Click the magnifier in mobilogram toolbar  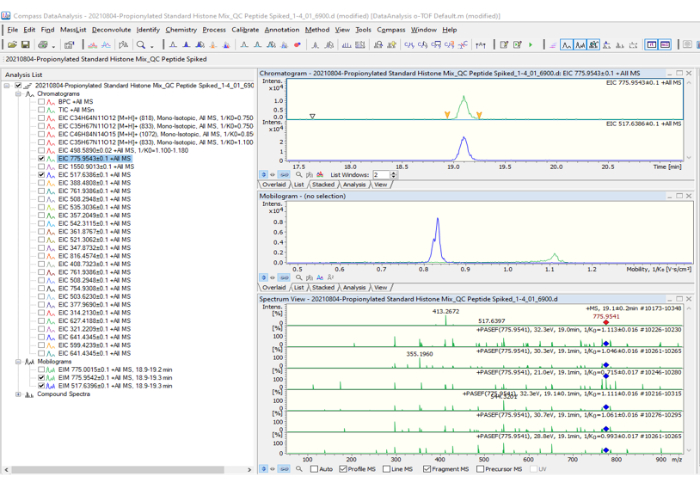click(x=299, y=278)
